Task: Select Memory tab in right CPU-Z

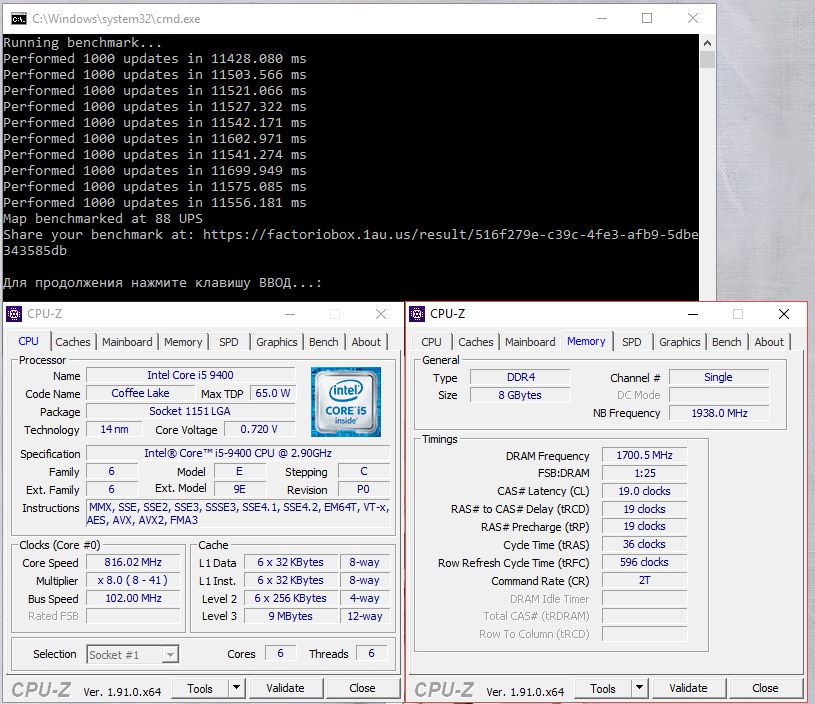Action: click(x=586, y=341)
